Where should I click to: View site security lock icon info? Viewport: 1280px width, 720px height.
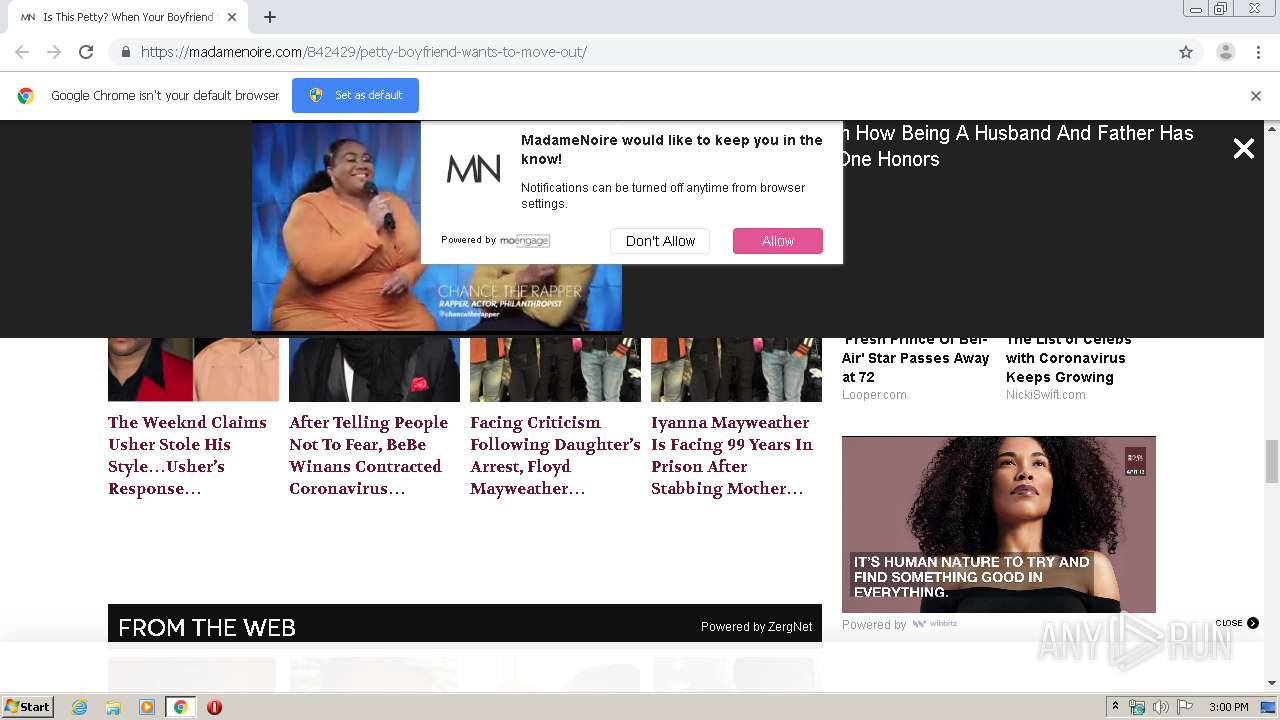pyautogui.click(x=125, y=52)
